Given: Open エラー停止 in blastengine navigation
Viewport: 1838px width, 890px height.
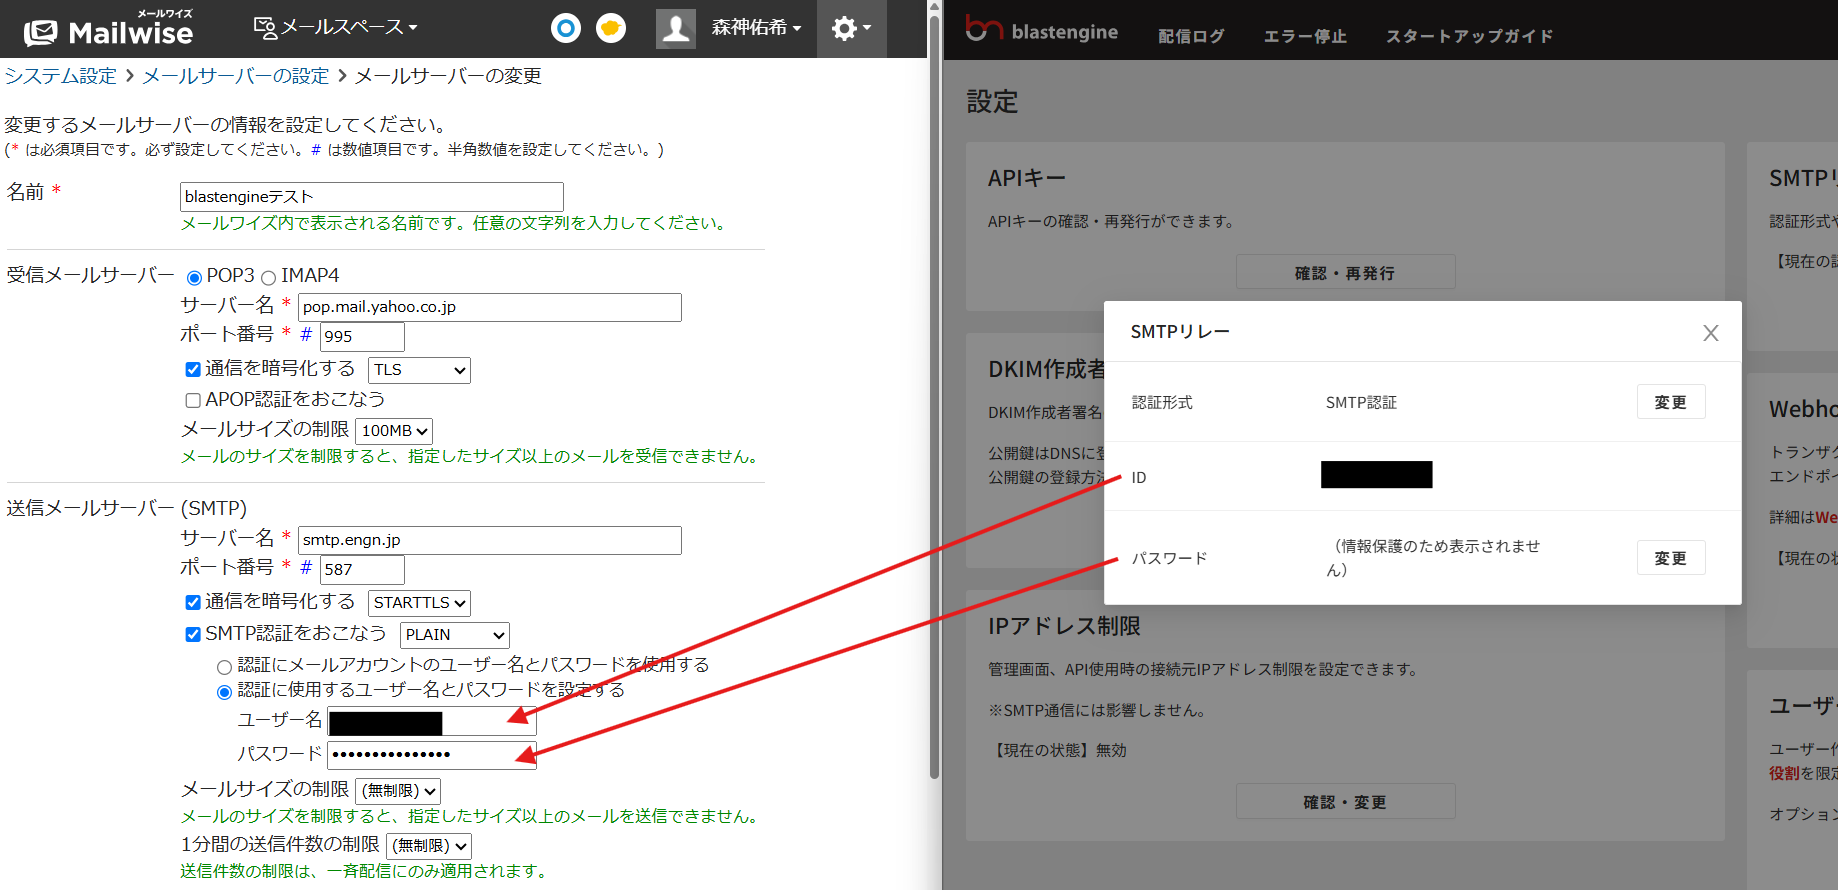Looking at the screenshot, I should click(1305, 36).
